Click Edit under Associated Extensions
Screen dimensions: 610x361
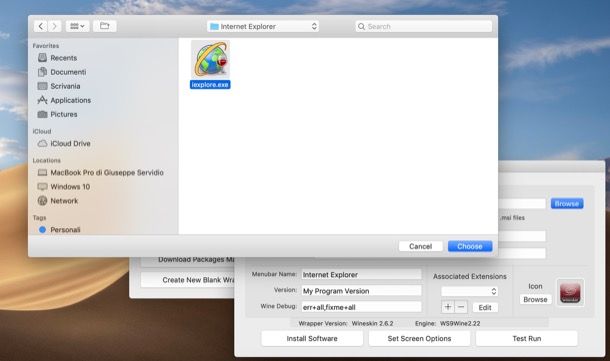pos(485,307)
